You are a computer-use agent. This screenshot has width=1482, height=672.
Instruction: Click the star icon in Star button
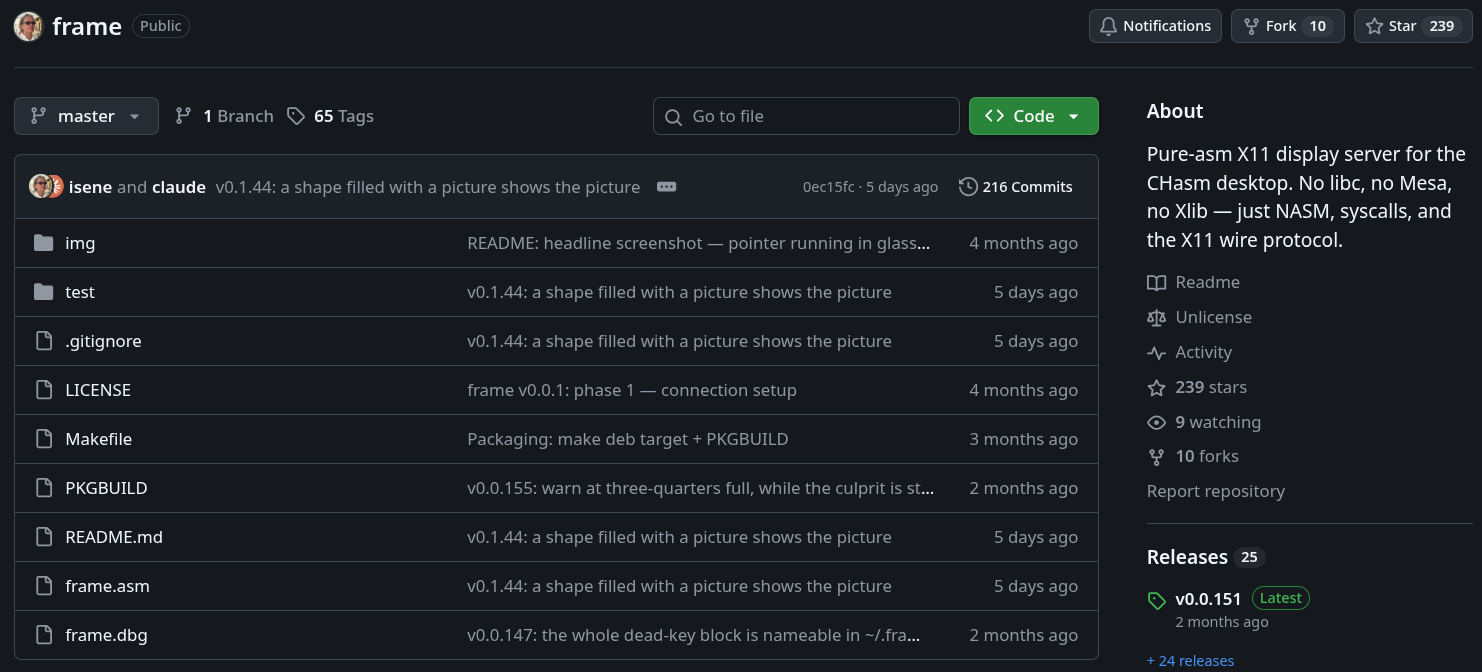click(x=1374, y=26)
